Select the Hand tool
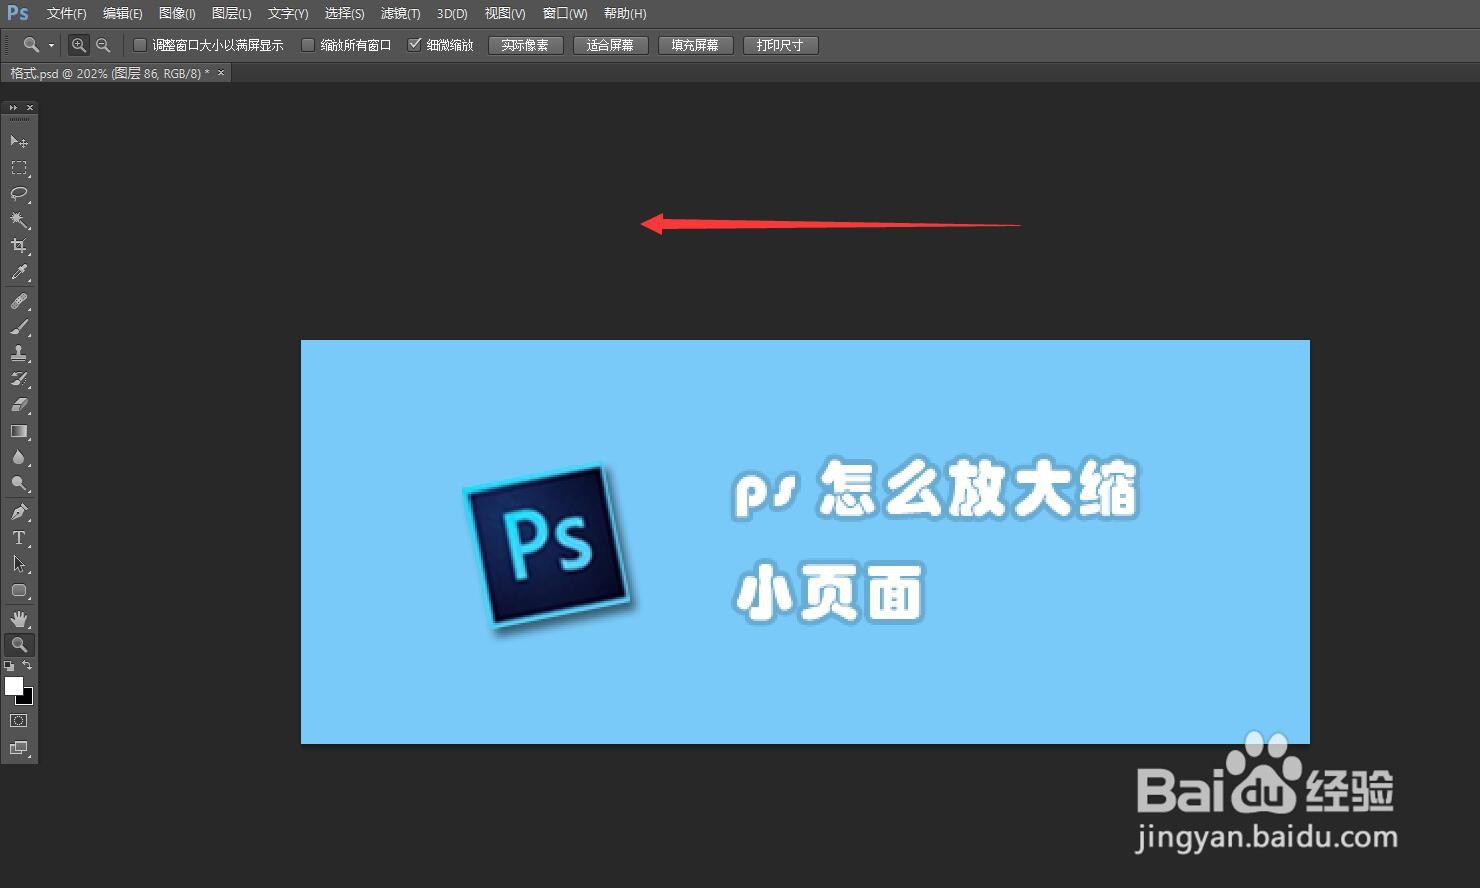This screenshot has height=888, width=1480. 19,617
